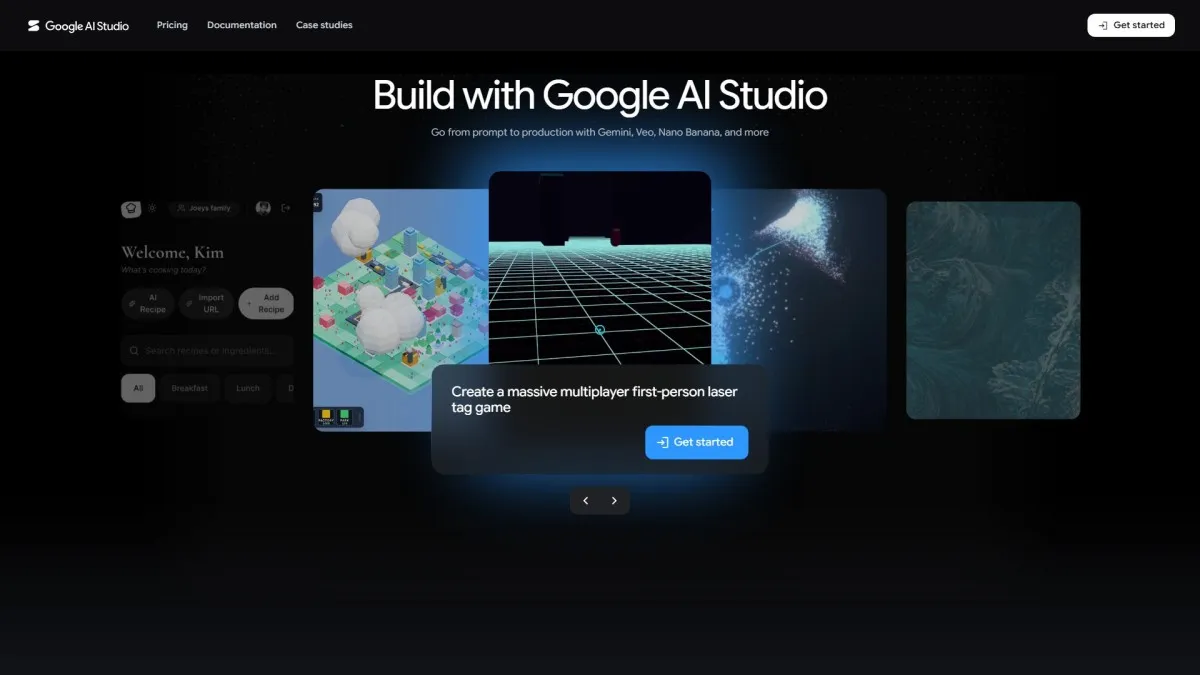Click the logout icon in recipe app

tap(286, 208)
